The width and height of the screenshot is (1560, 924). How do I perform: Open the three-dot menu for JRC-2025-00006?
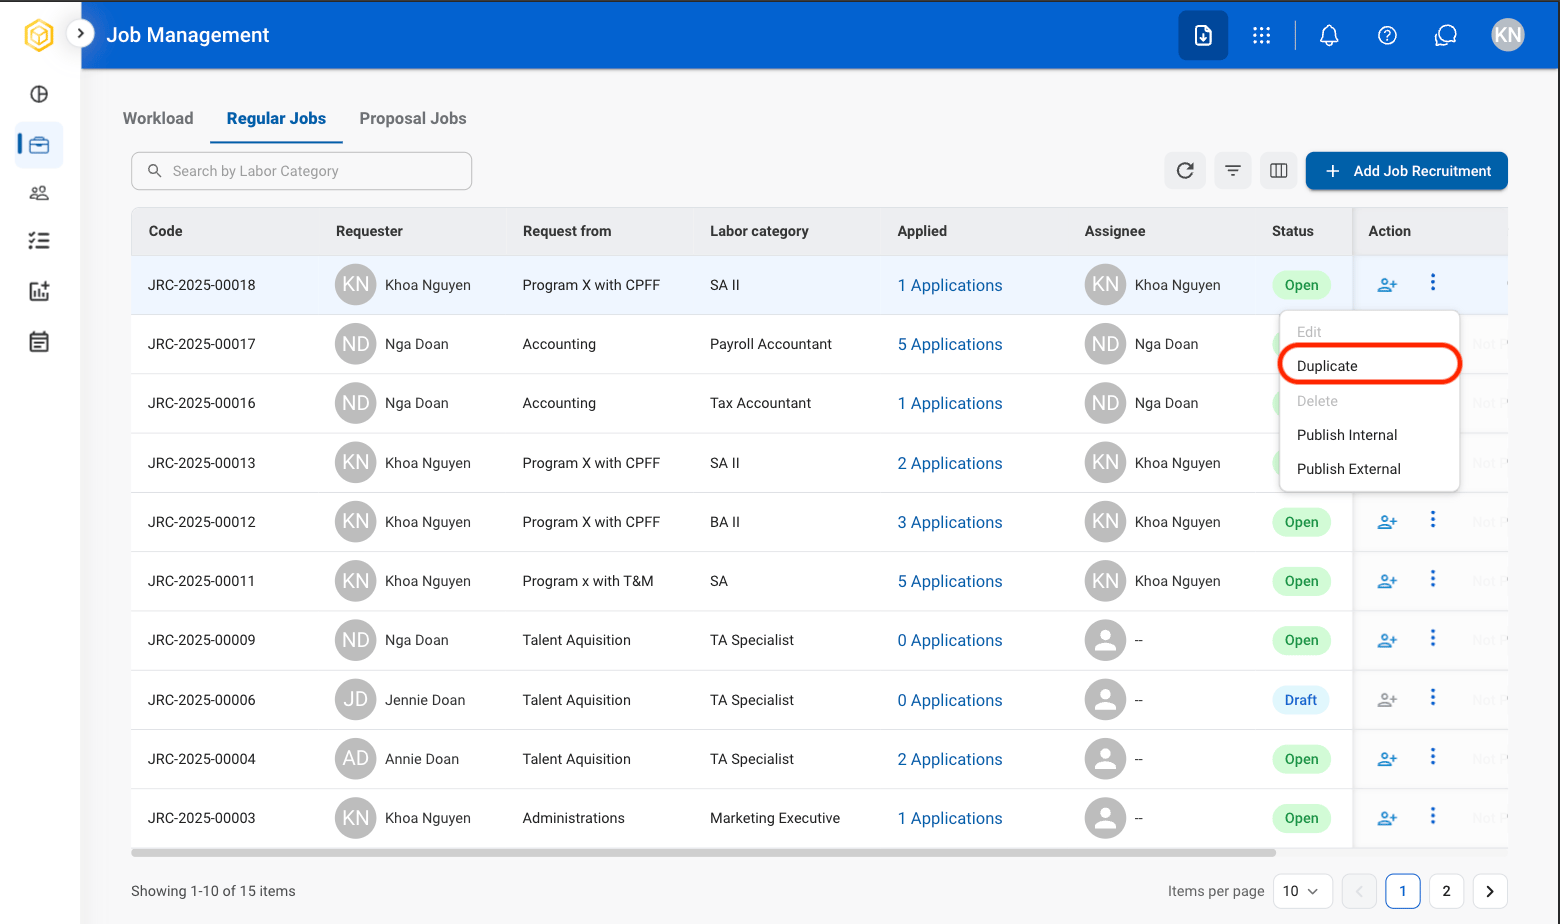[x=1433, y=698]
